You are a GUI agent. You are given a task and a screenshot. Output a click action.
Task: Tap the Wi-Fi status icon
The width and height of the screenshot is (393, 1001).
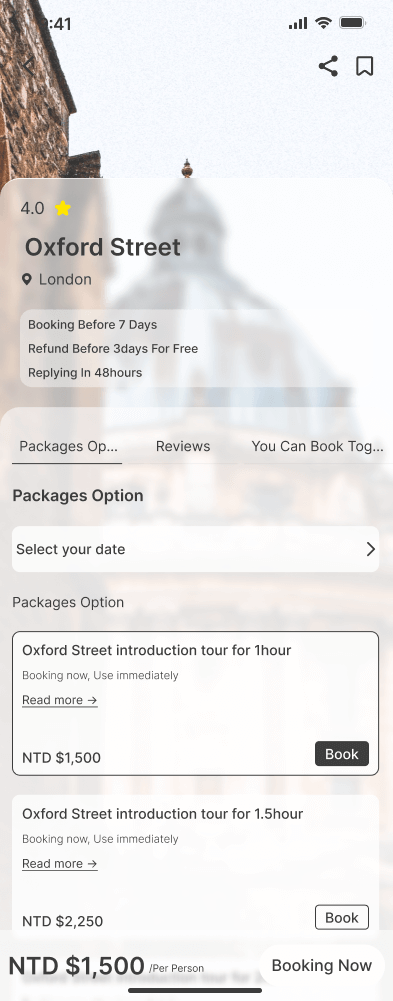tap(324, 24)
